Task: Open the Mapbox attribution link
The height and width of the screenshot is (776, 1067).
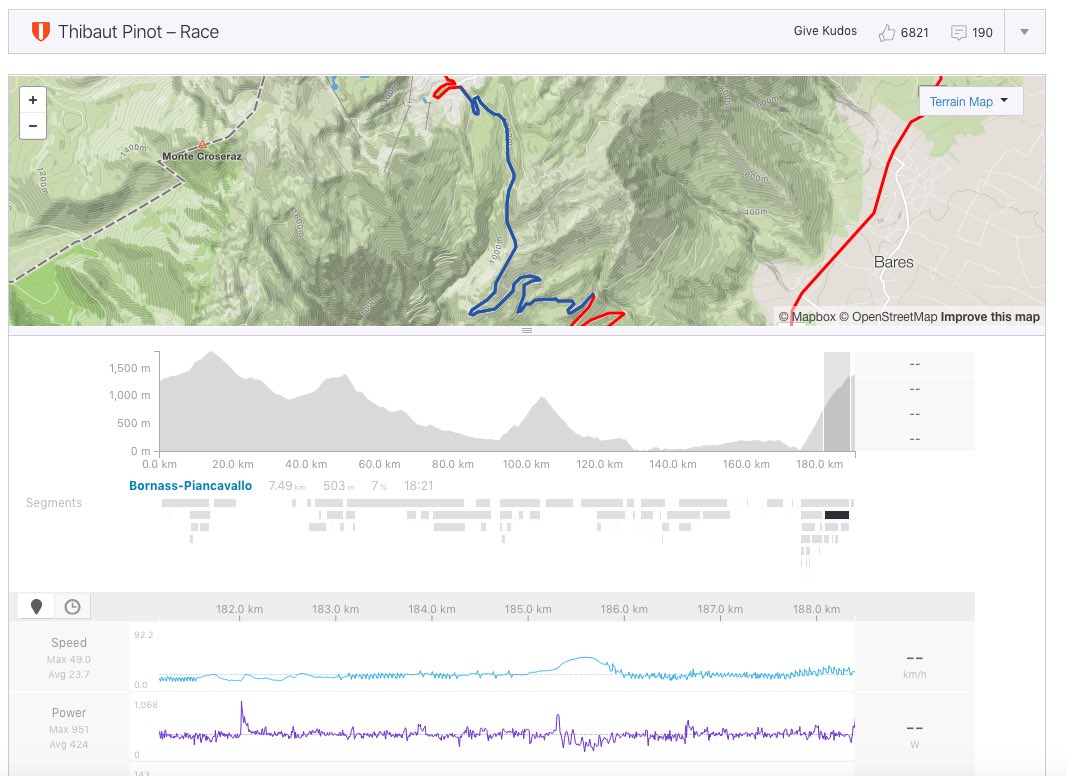Action: [x=807, y=317]
